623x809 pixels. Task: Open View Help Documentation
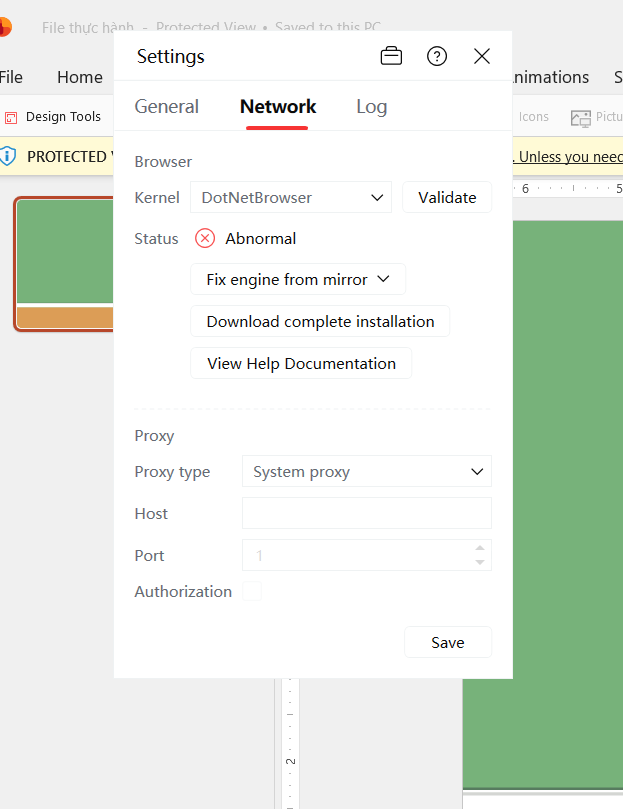coord(301,363)
